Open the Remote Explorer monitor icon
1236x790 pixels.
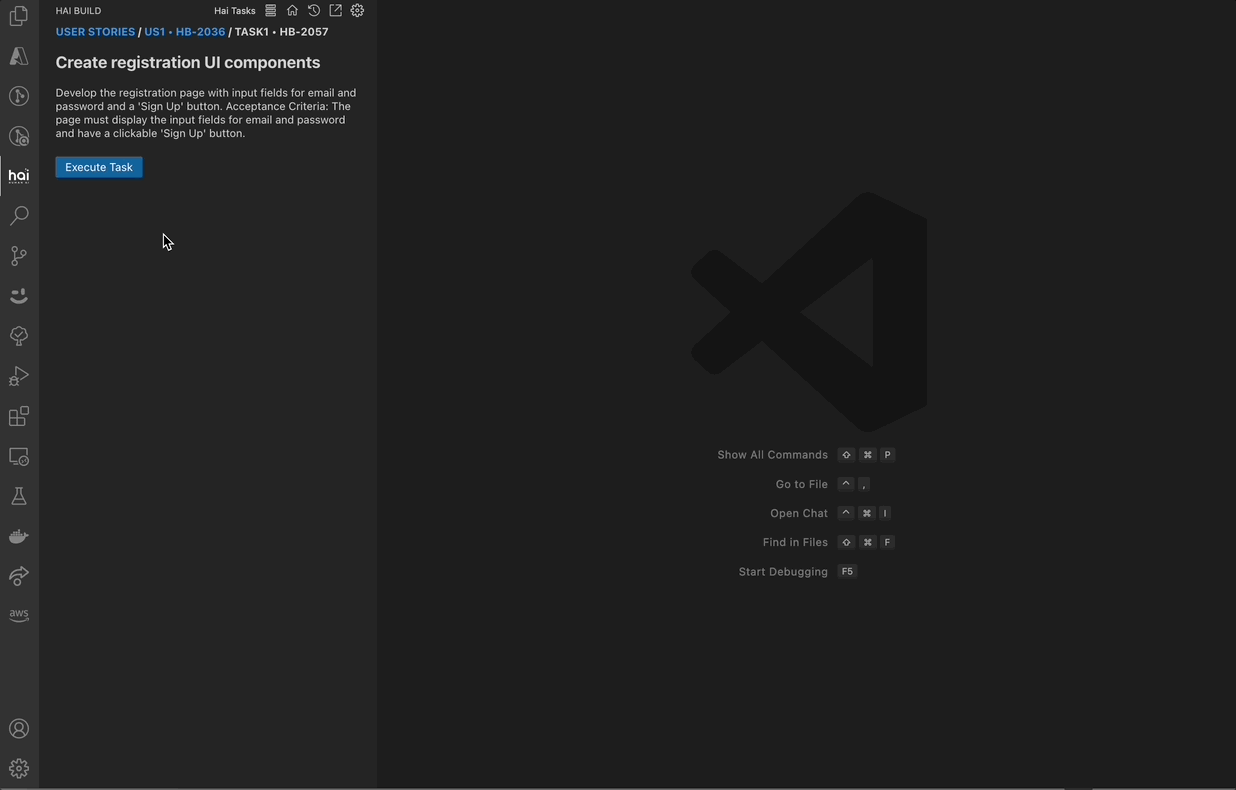coord(19,456)
